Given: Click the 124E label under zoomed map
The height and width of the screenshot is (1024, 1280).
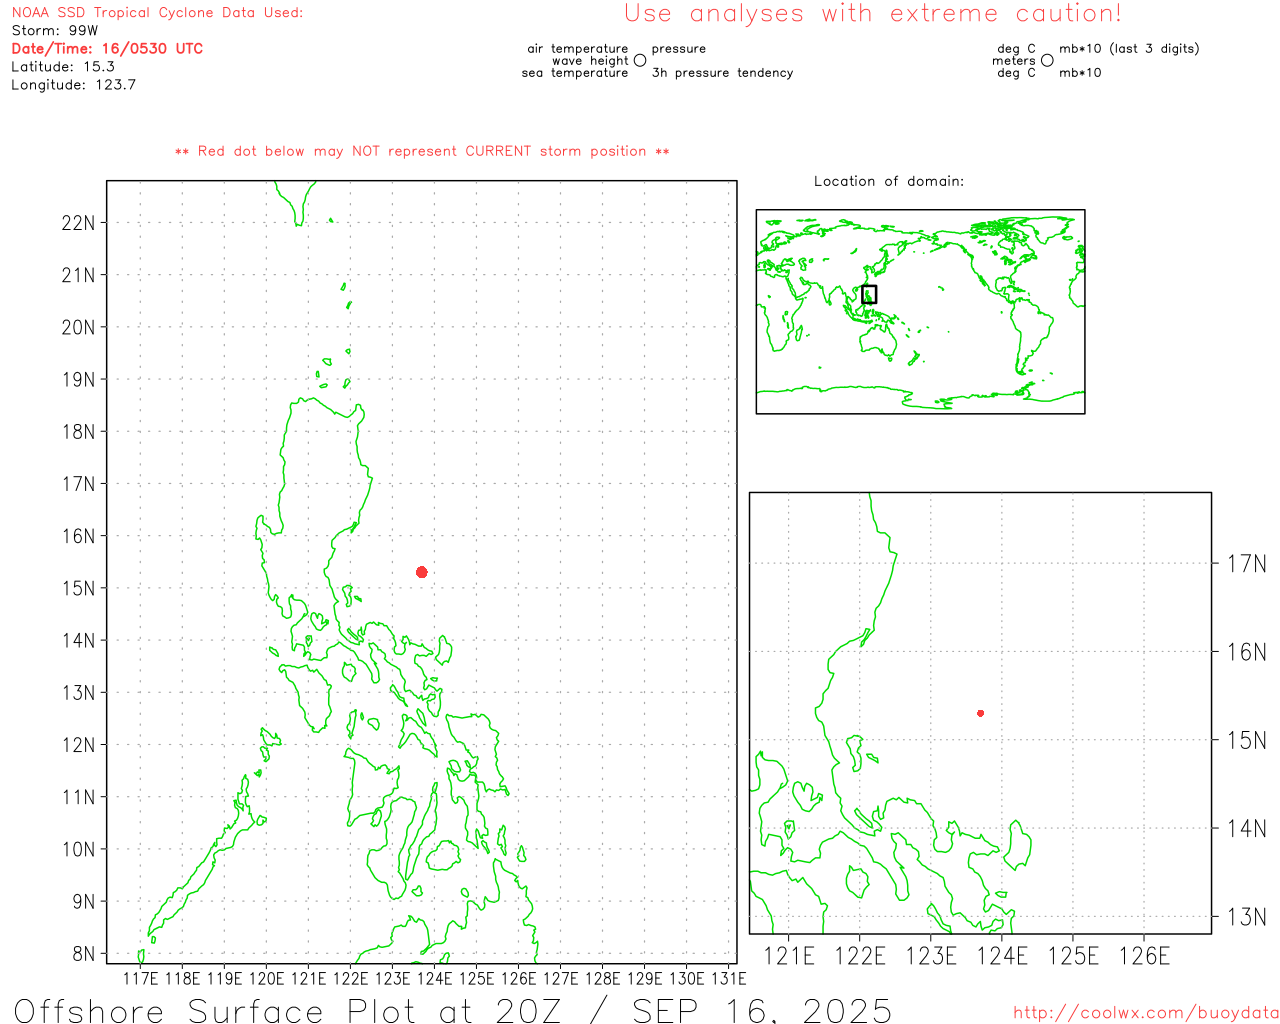Looking at the screenshot, I should [1002, 957].
